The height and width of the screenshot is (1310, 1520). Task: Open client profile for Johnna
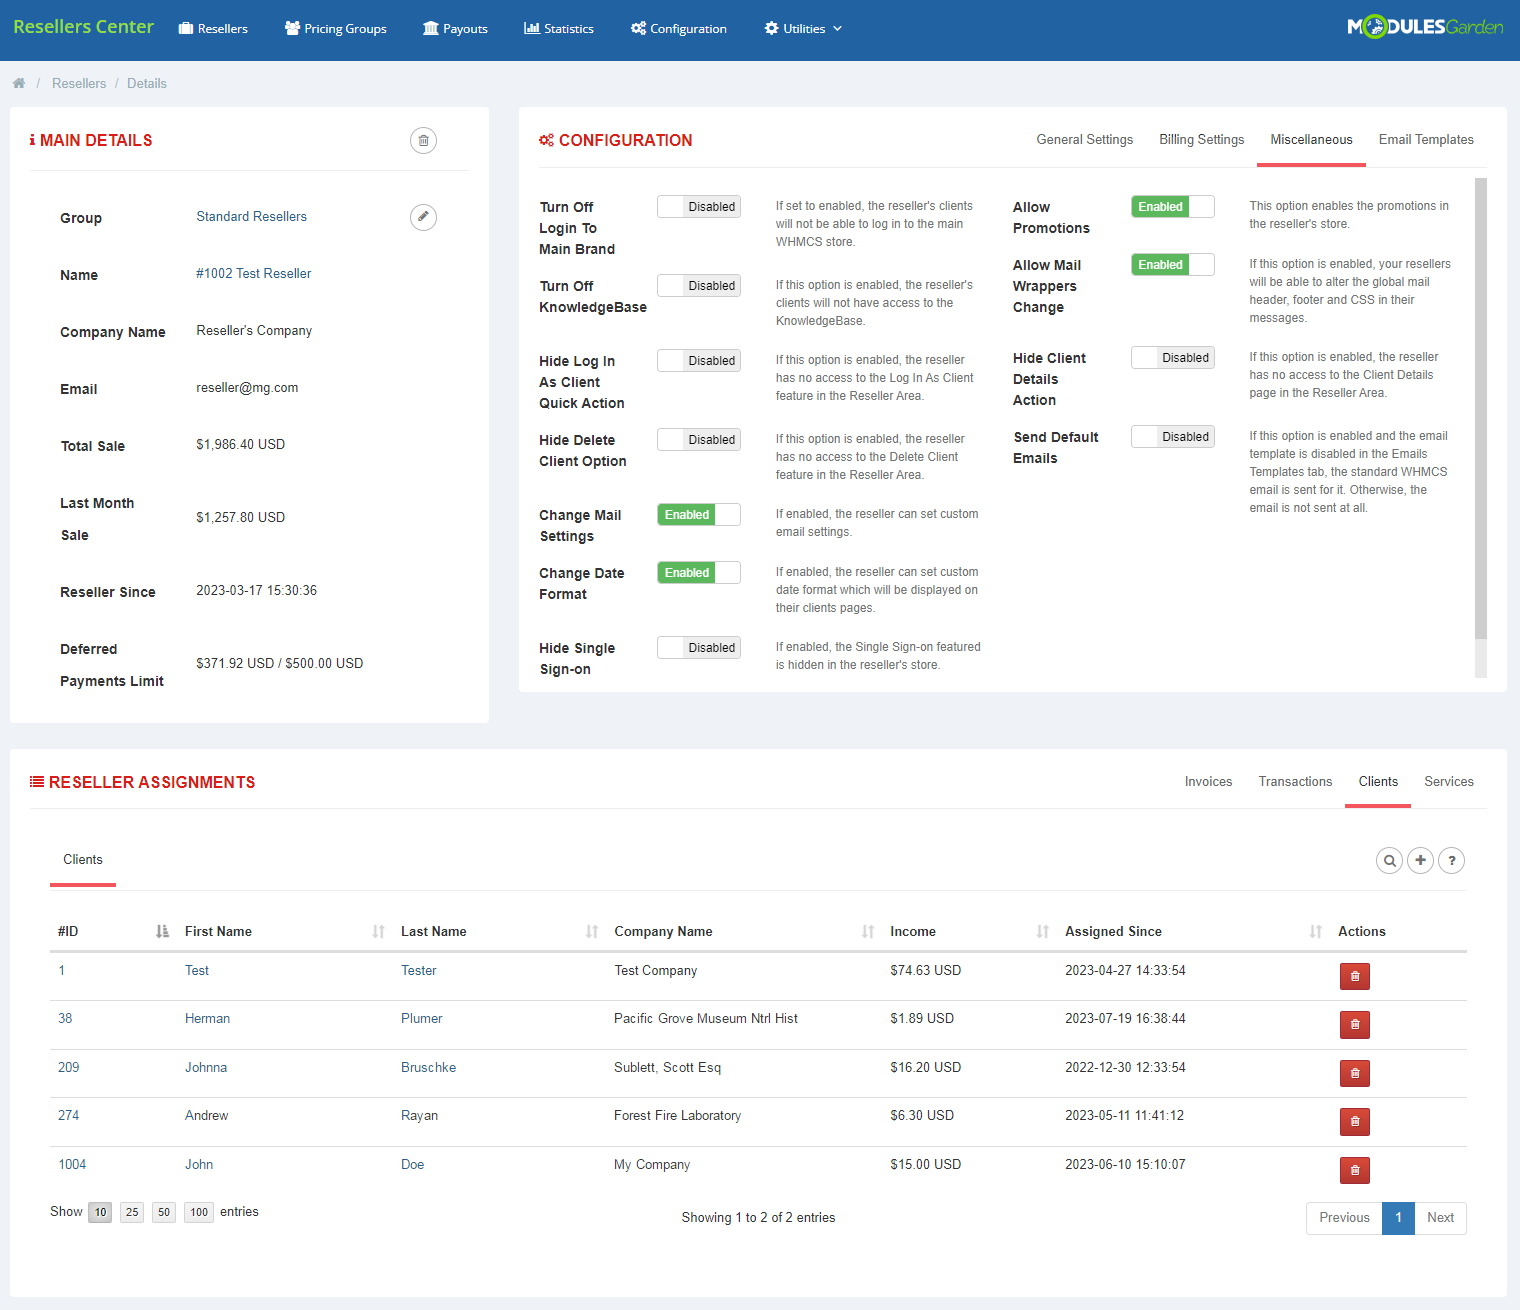click(x=206, y=1067)
